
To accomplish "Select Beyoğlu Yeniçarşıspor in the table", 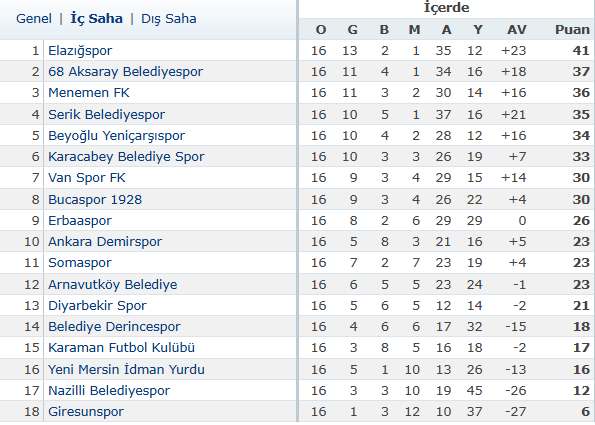I will click(x=116, y=135).
